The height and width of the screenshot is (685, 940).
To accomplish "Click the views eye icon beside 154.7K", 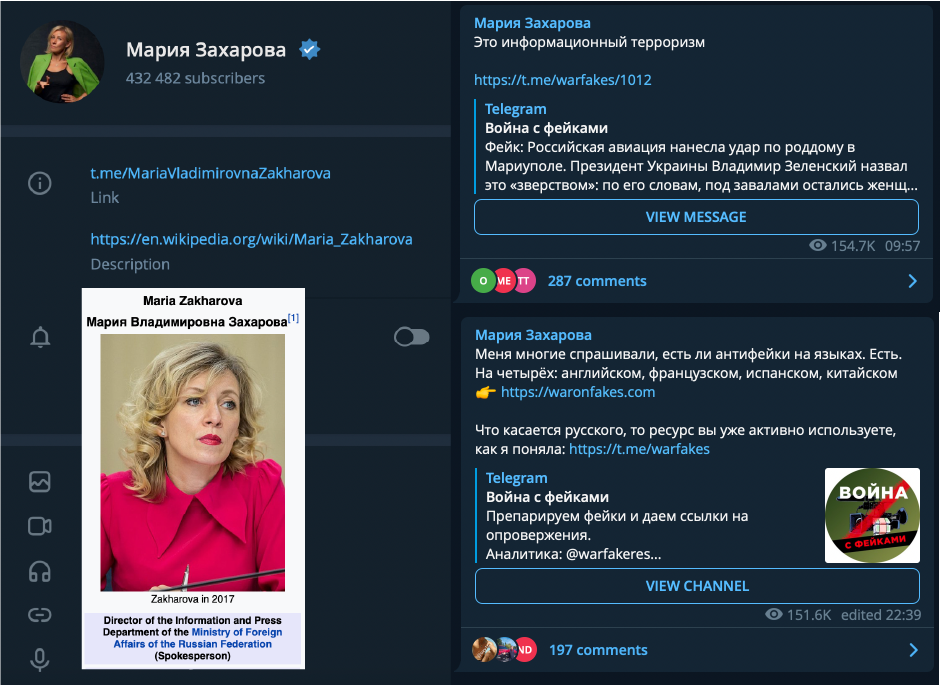I will 818,245.
